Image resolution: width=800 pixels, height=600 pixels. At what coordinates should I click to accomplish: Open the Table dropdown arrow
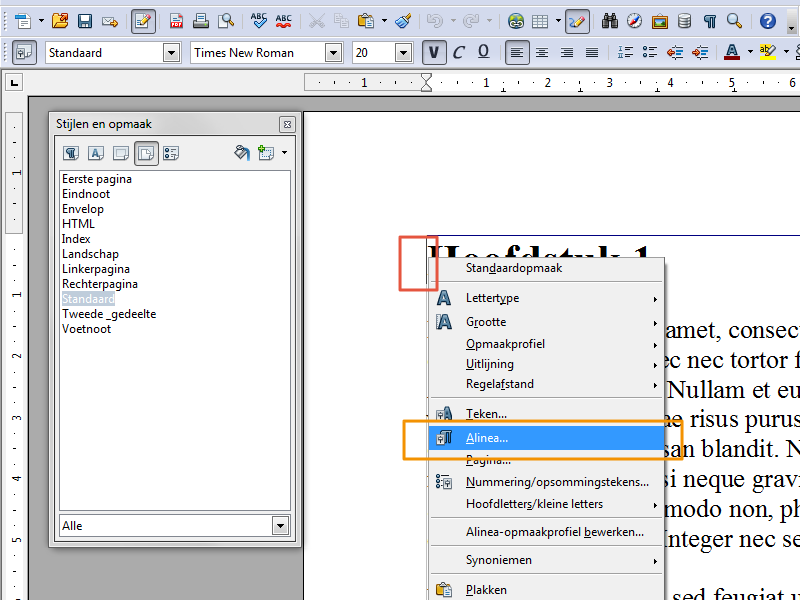[558, 21]
